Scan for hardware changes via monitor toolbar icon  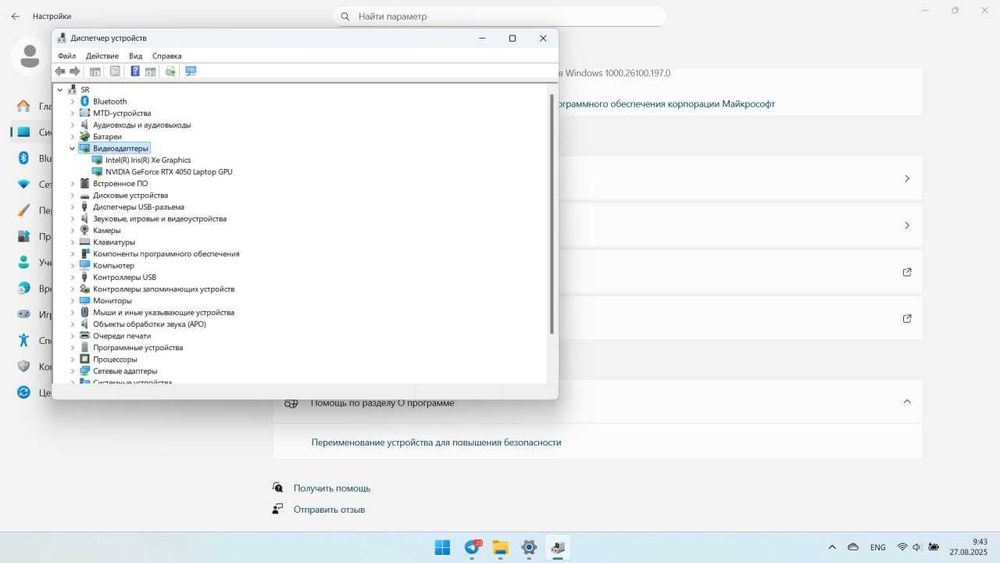tap(191, 71)
